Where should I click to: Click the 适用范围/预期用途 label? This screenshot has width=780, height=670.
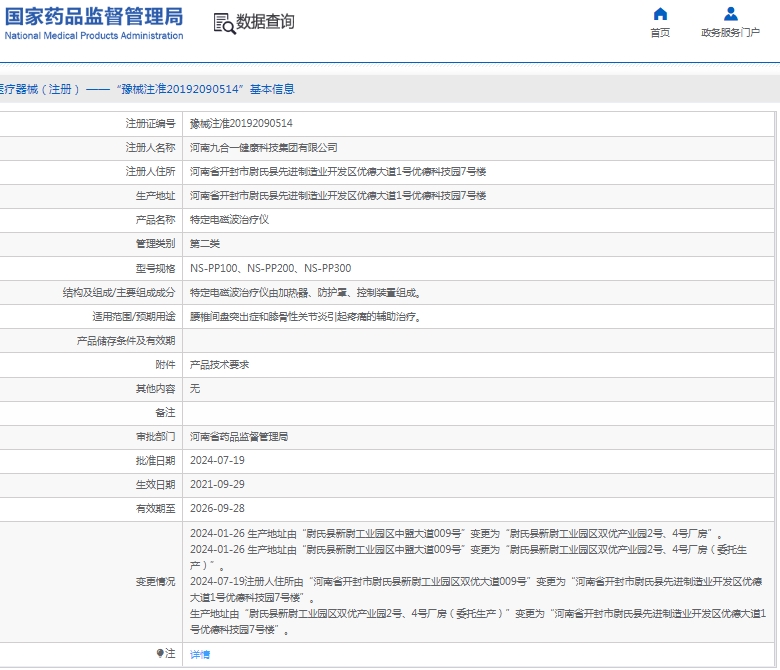click(134, 316)
